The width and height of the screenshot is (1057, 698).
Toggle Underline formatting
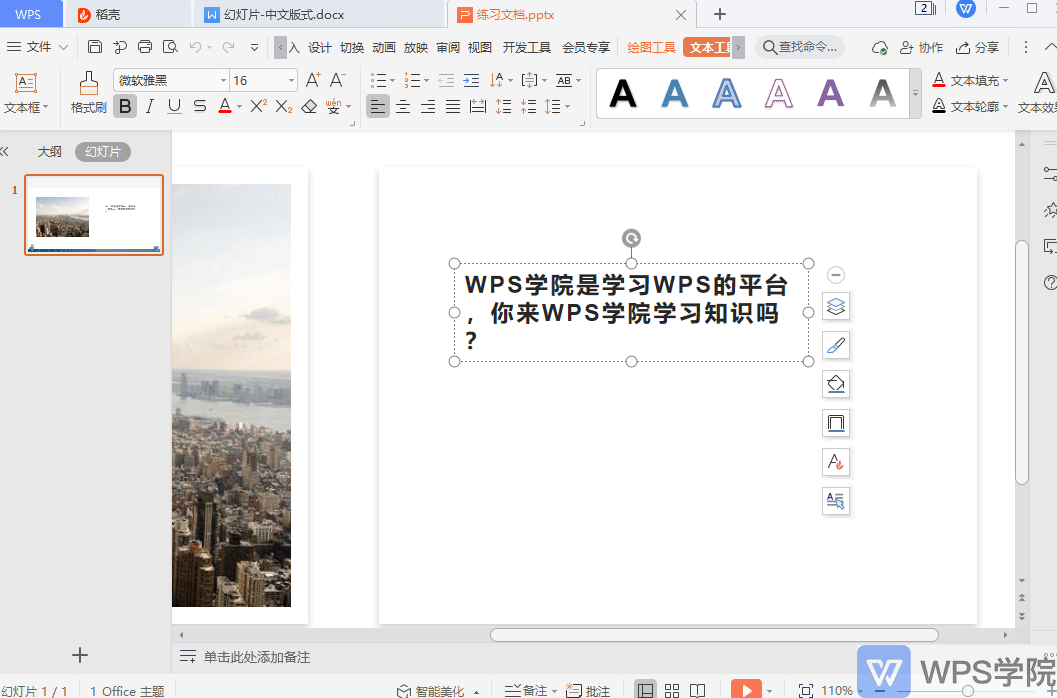pyautogui.click(x=175, y=107)
